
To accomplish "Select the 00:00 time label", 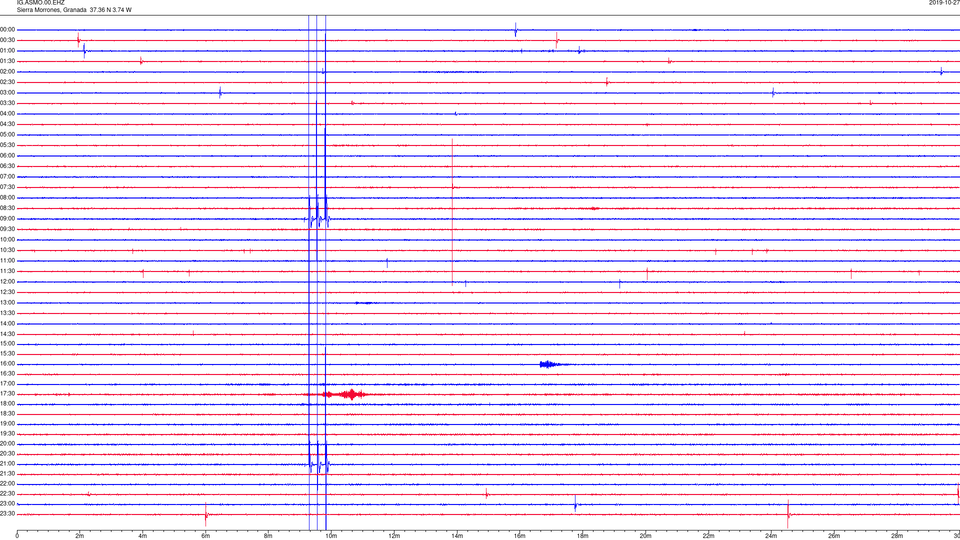I will [7, 29].
